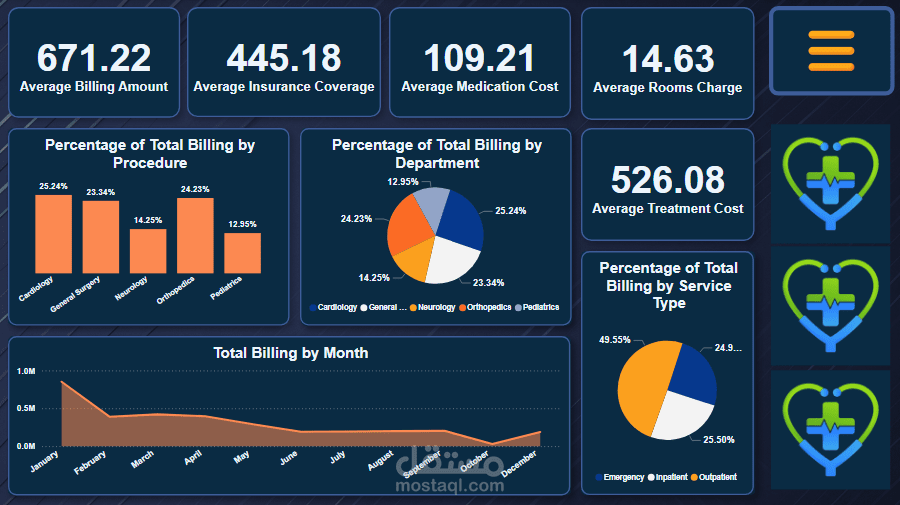Click the Neurology legend swatch
This screenshot has width=900, height=505.
[413, 308]
